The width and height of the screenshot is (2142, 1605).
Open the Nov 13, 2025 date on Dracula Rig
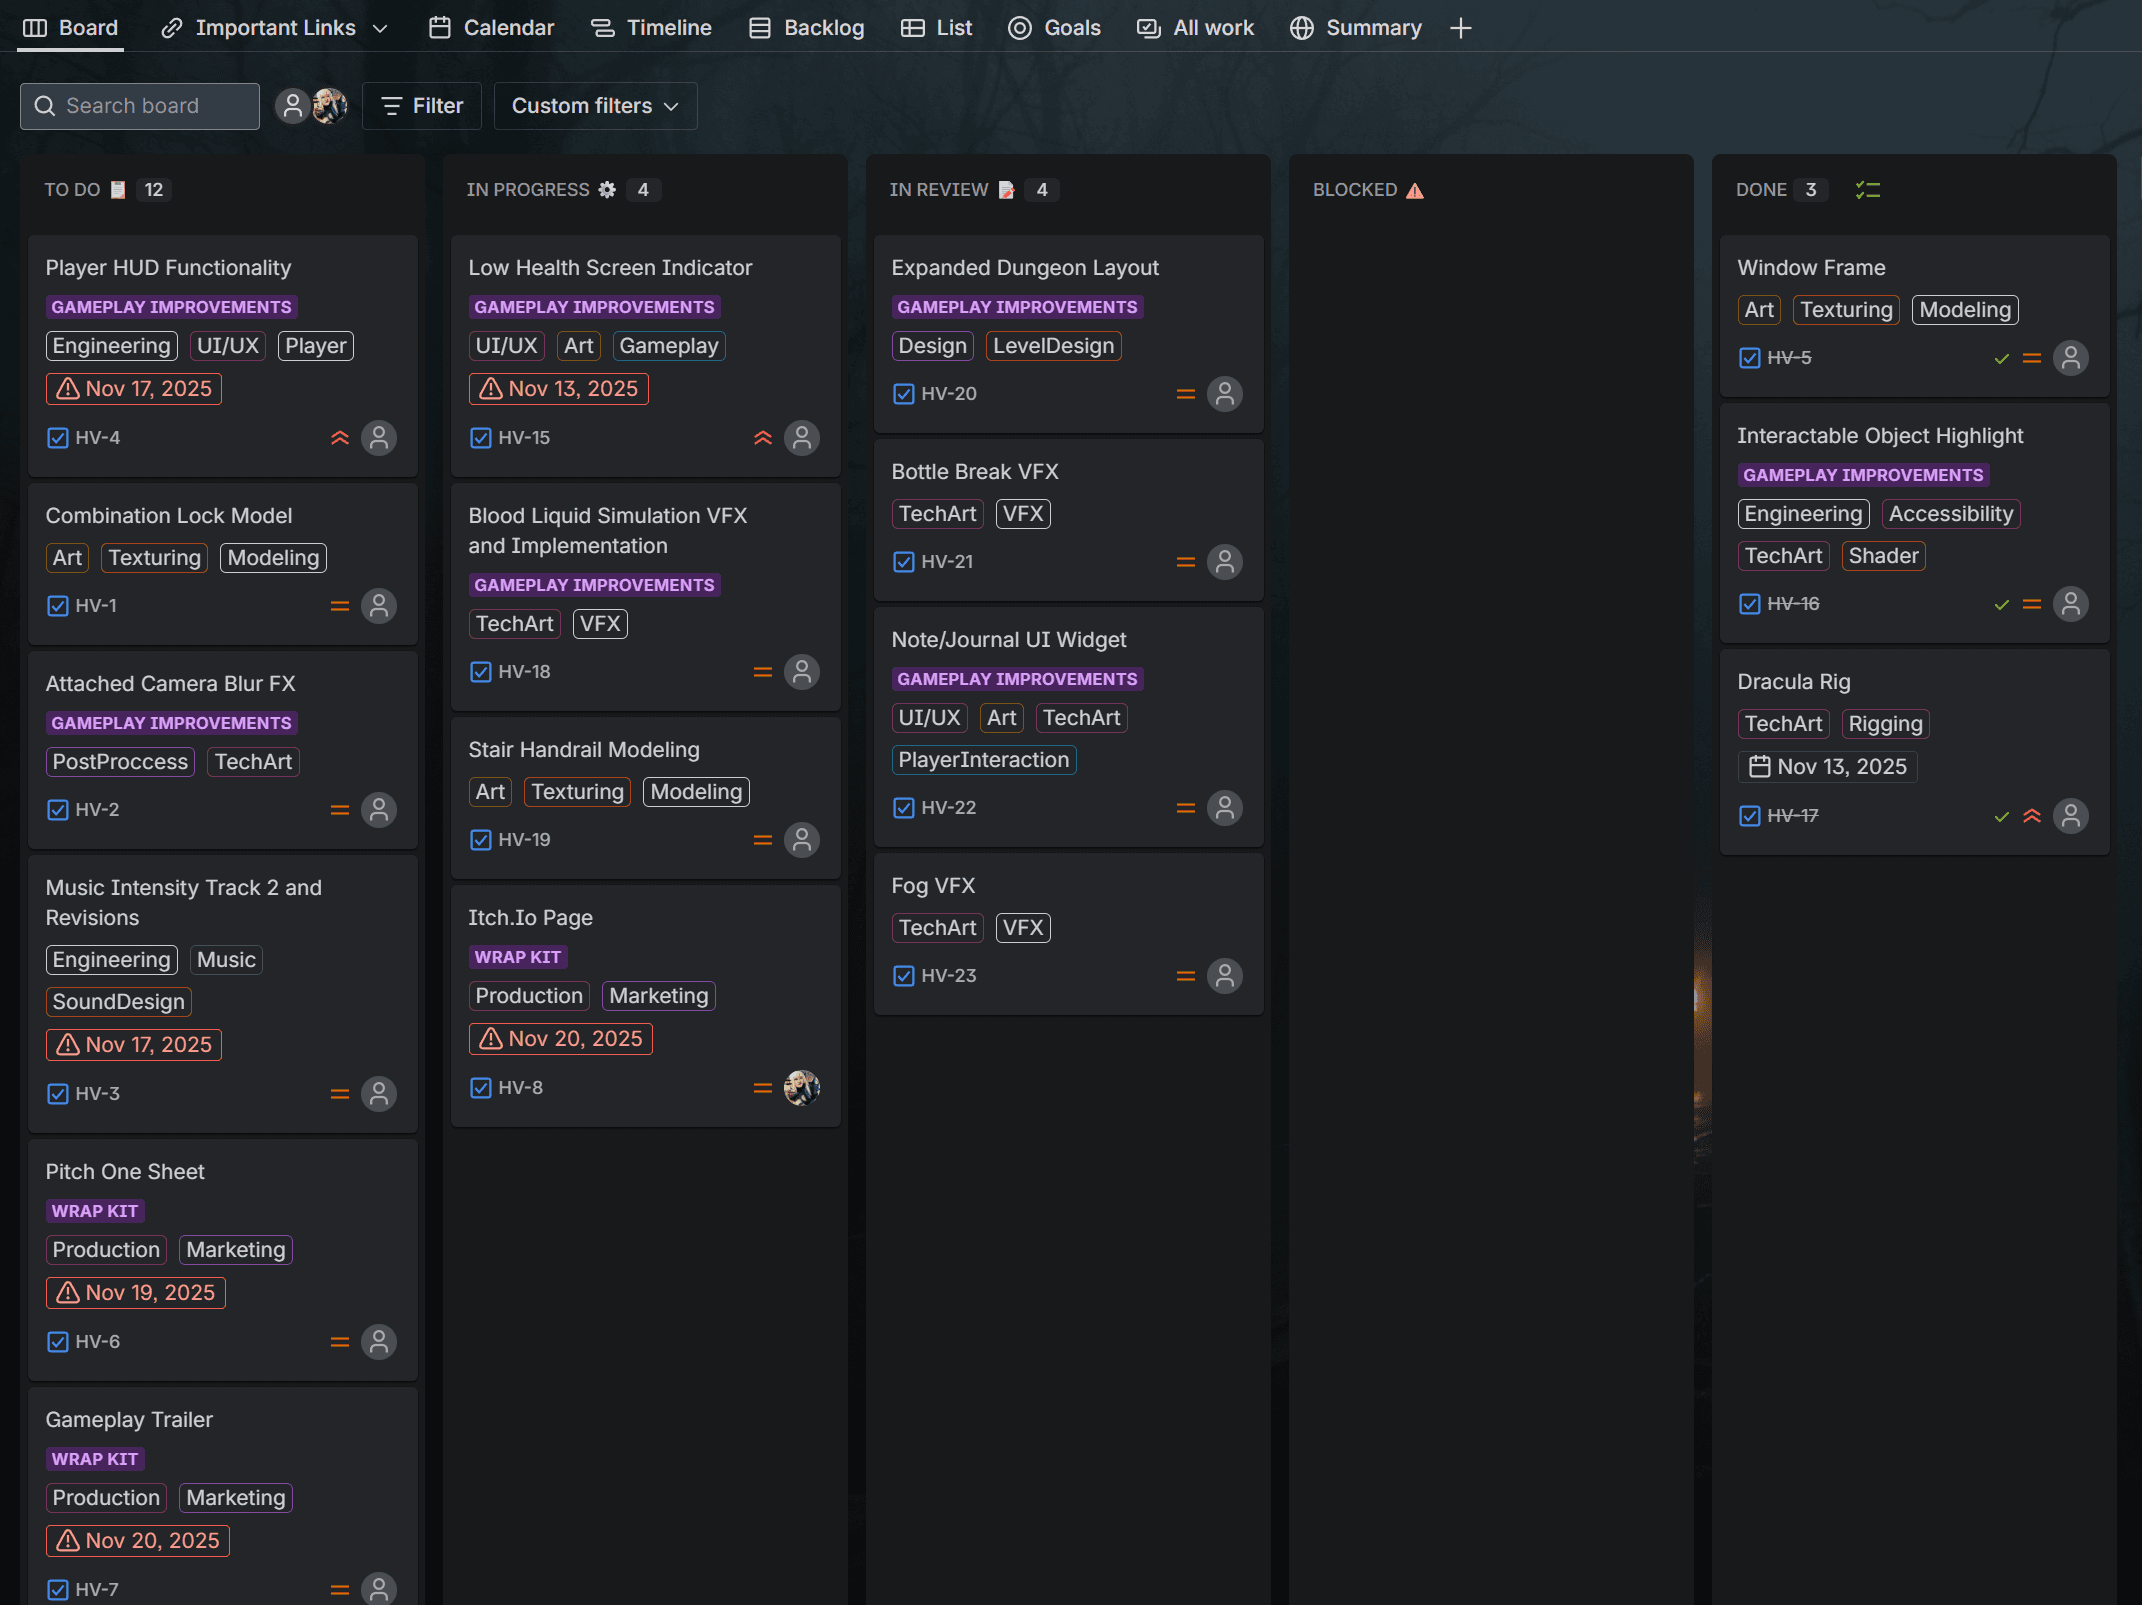1828,767
